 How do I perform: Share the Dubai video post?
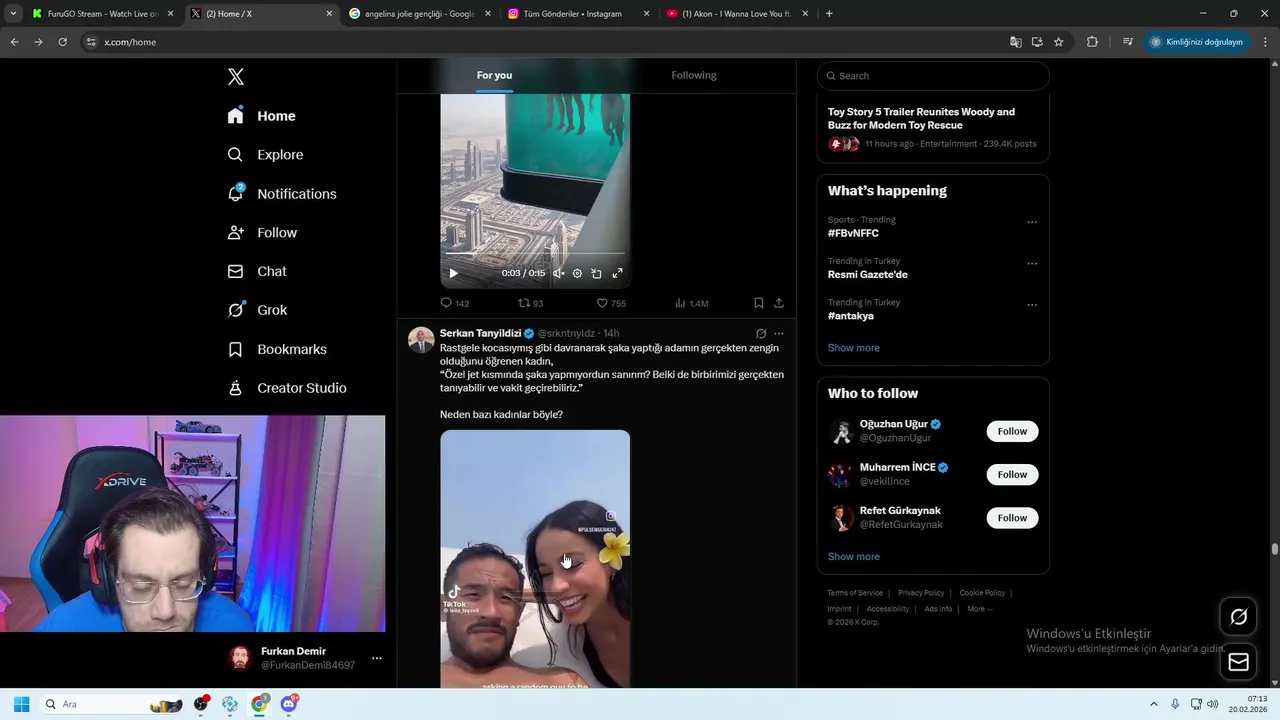pos(779,303)
